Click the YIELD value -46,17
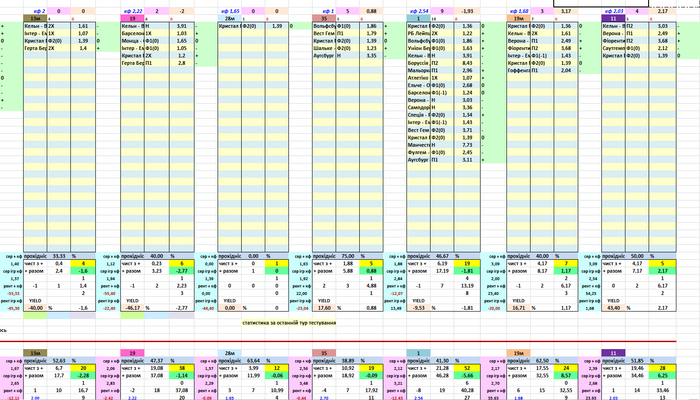 coord(133,308)
